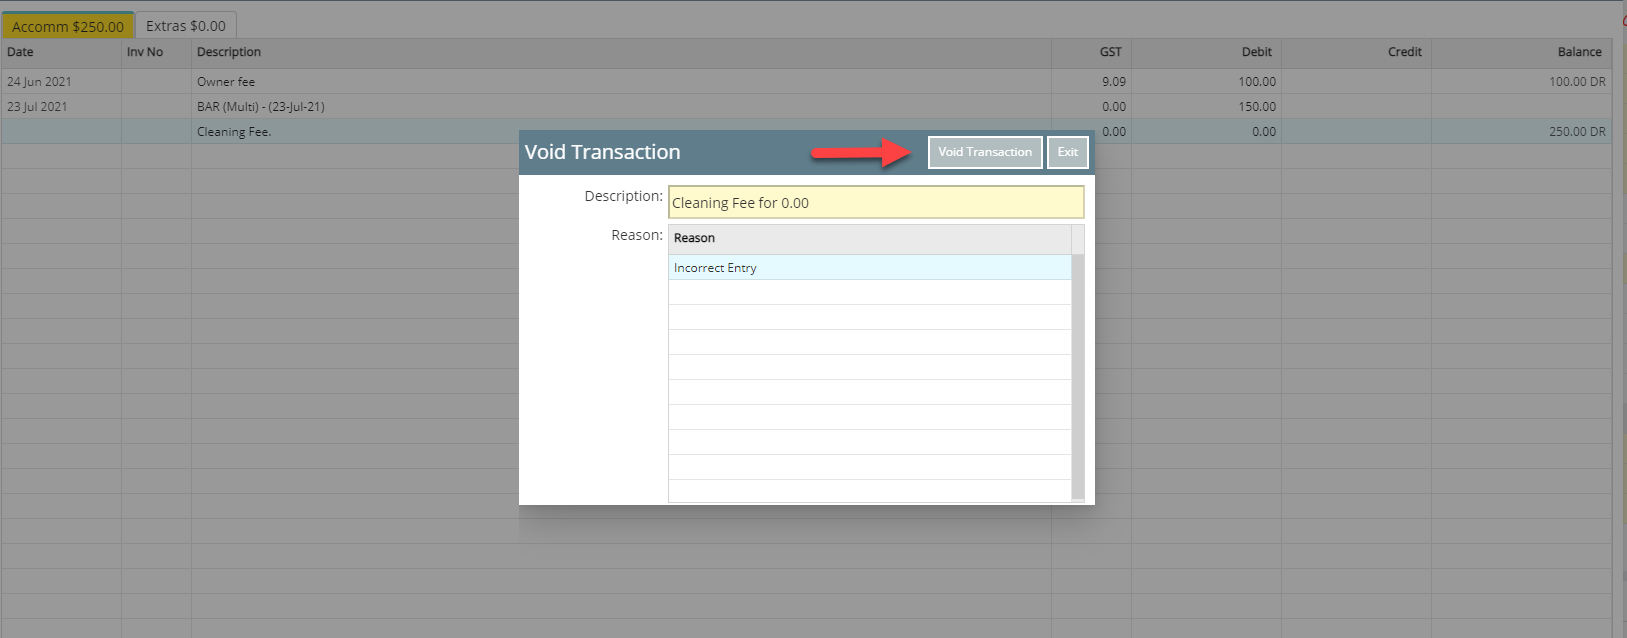1627x638 pixels.
Task: Sort by the Date column header
Action: pyautogui.click(x=20, y=52)
